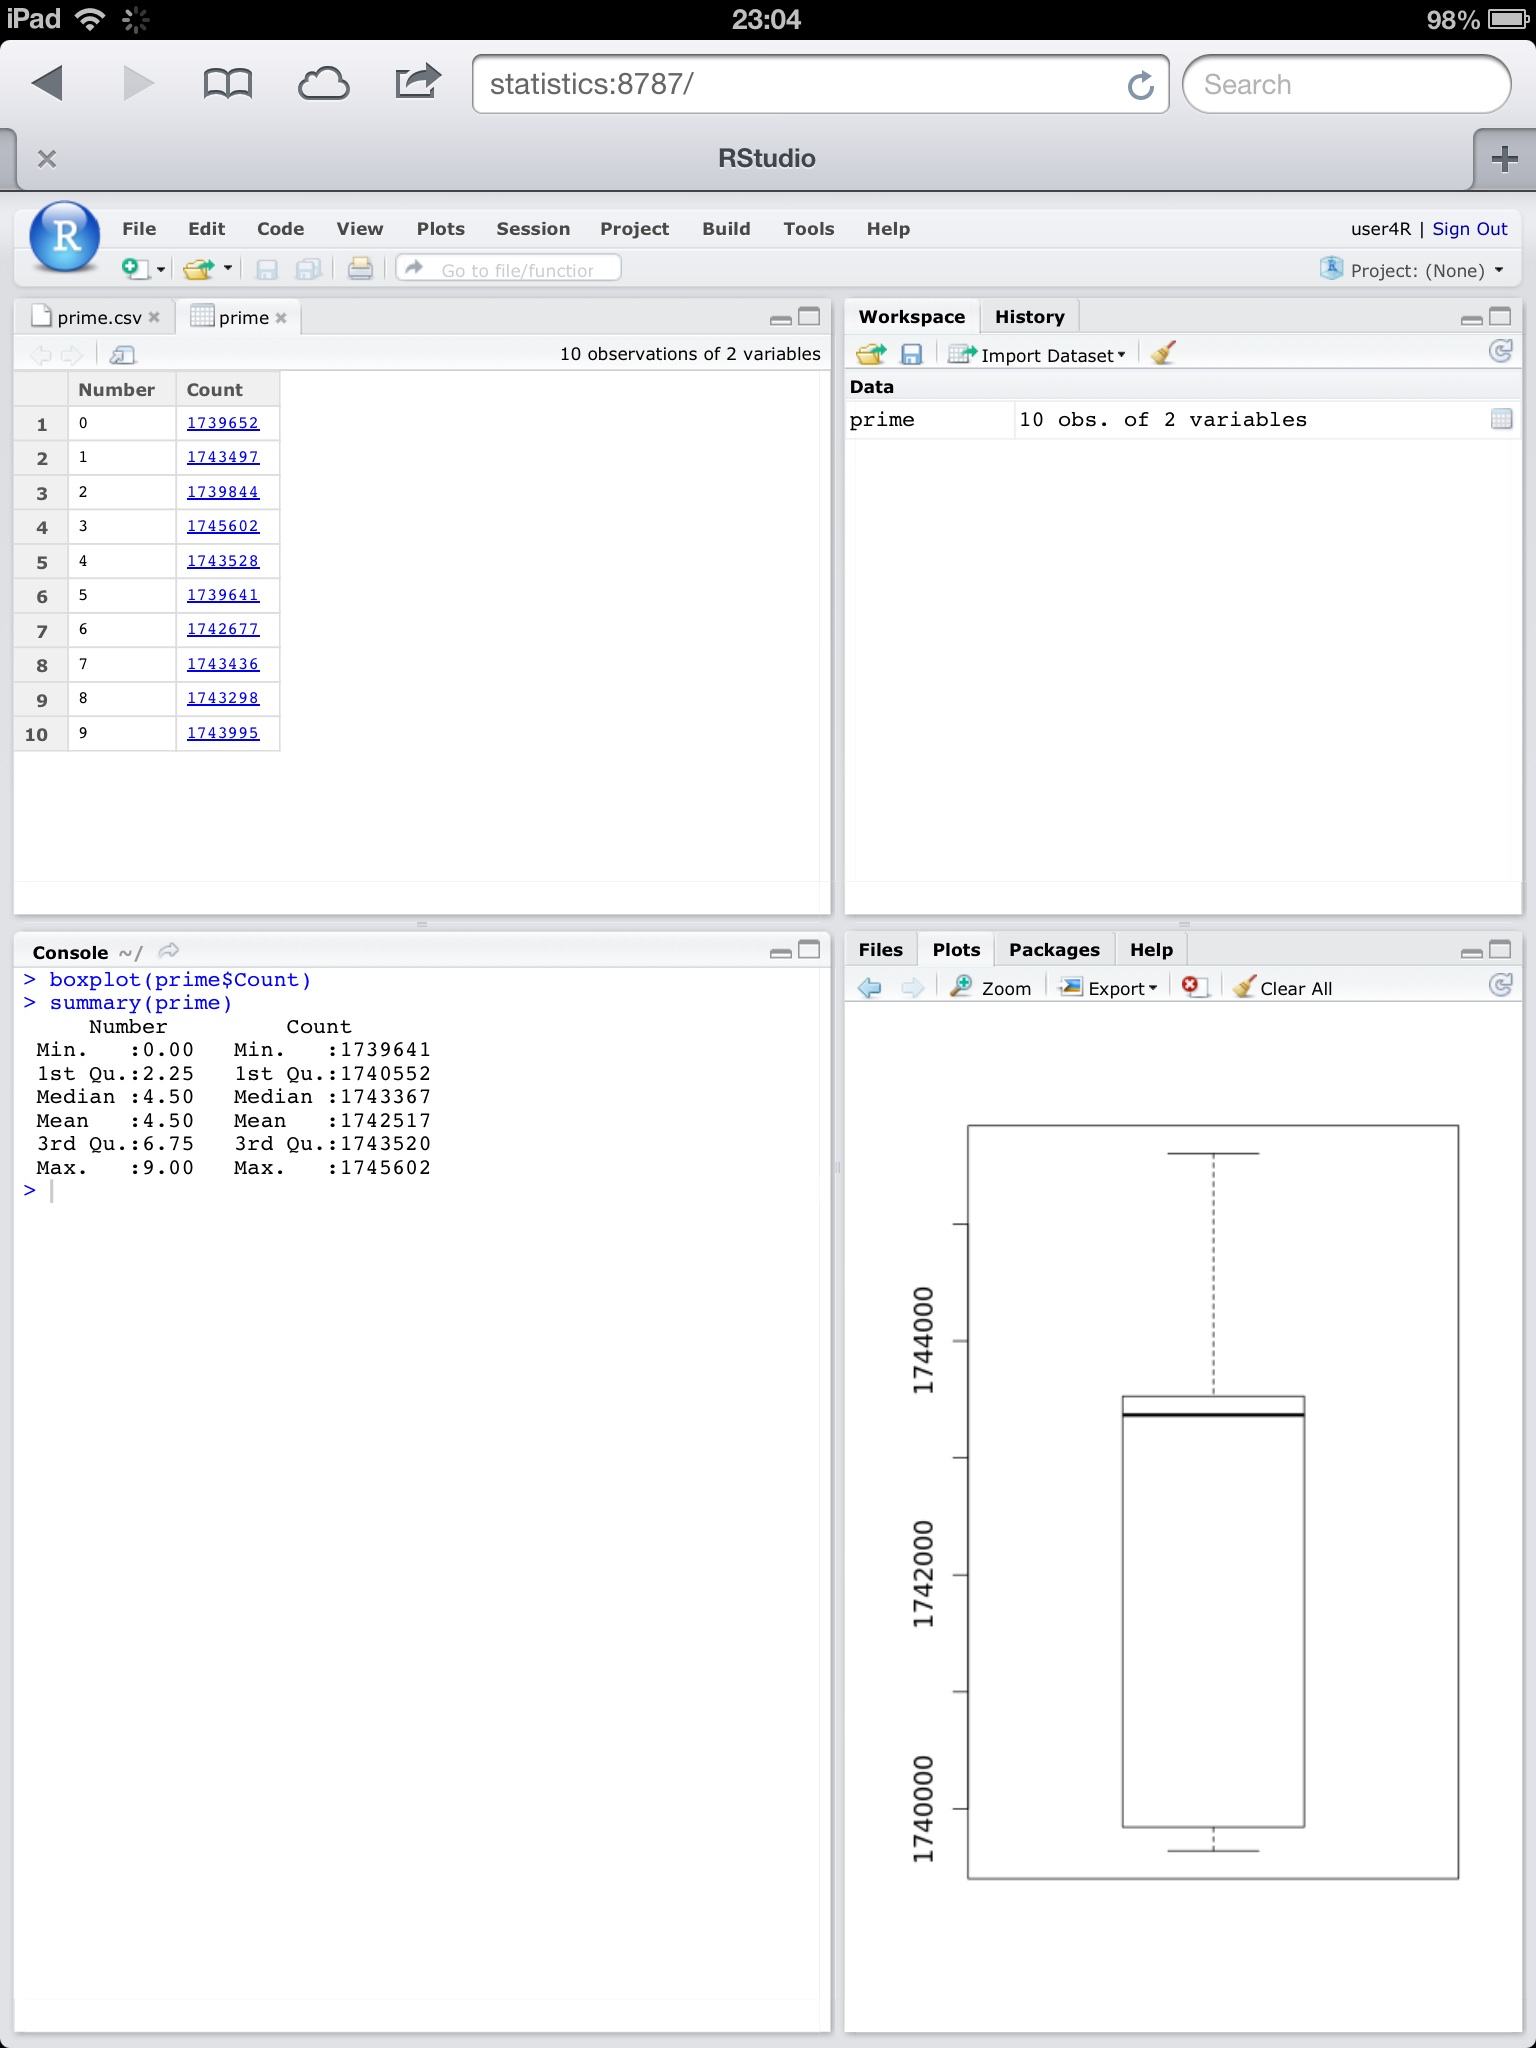The height and width of the screenshot is (2048, 1536).
Task: Click the prime dataset entry
Action: click(x=1182, y=420)
